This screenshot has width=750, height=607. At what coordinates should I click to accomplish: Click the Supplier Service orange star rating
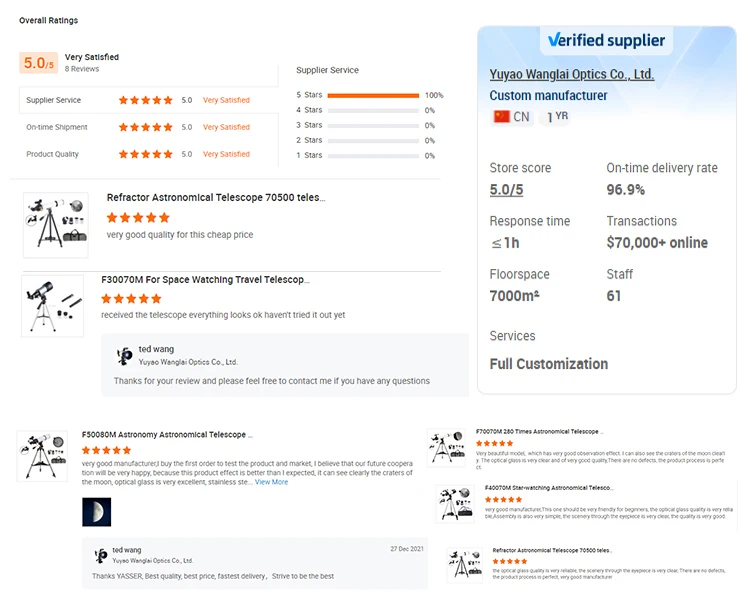tap(146, 100)
